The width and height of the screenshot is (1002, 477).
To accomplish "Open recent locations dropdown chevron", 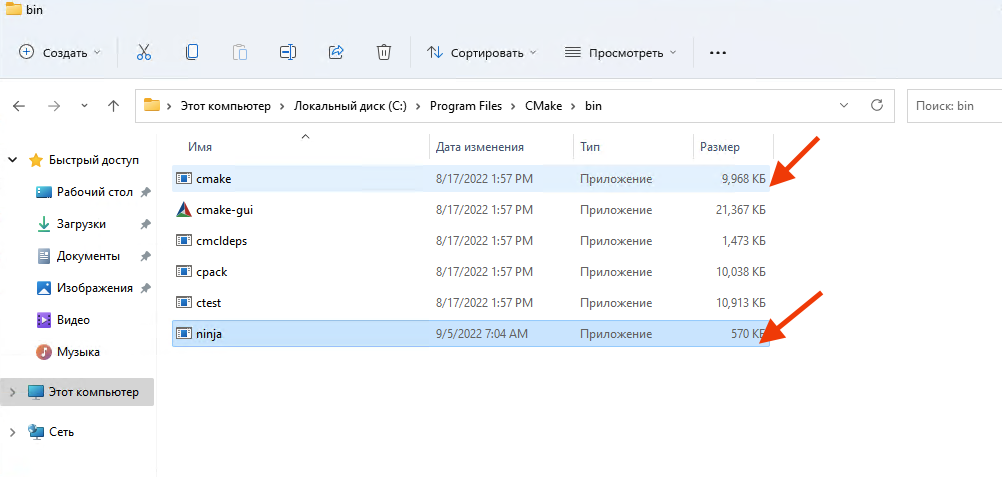I will click(84, 106).
